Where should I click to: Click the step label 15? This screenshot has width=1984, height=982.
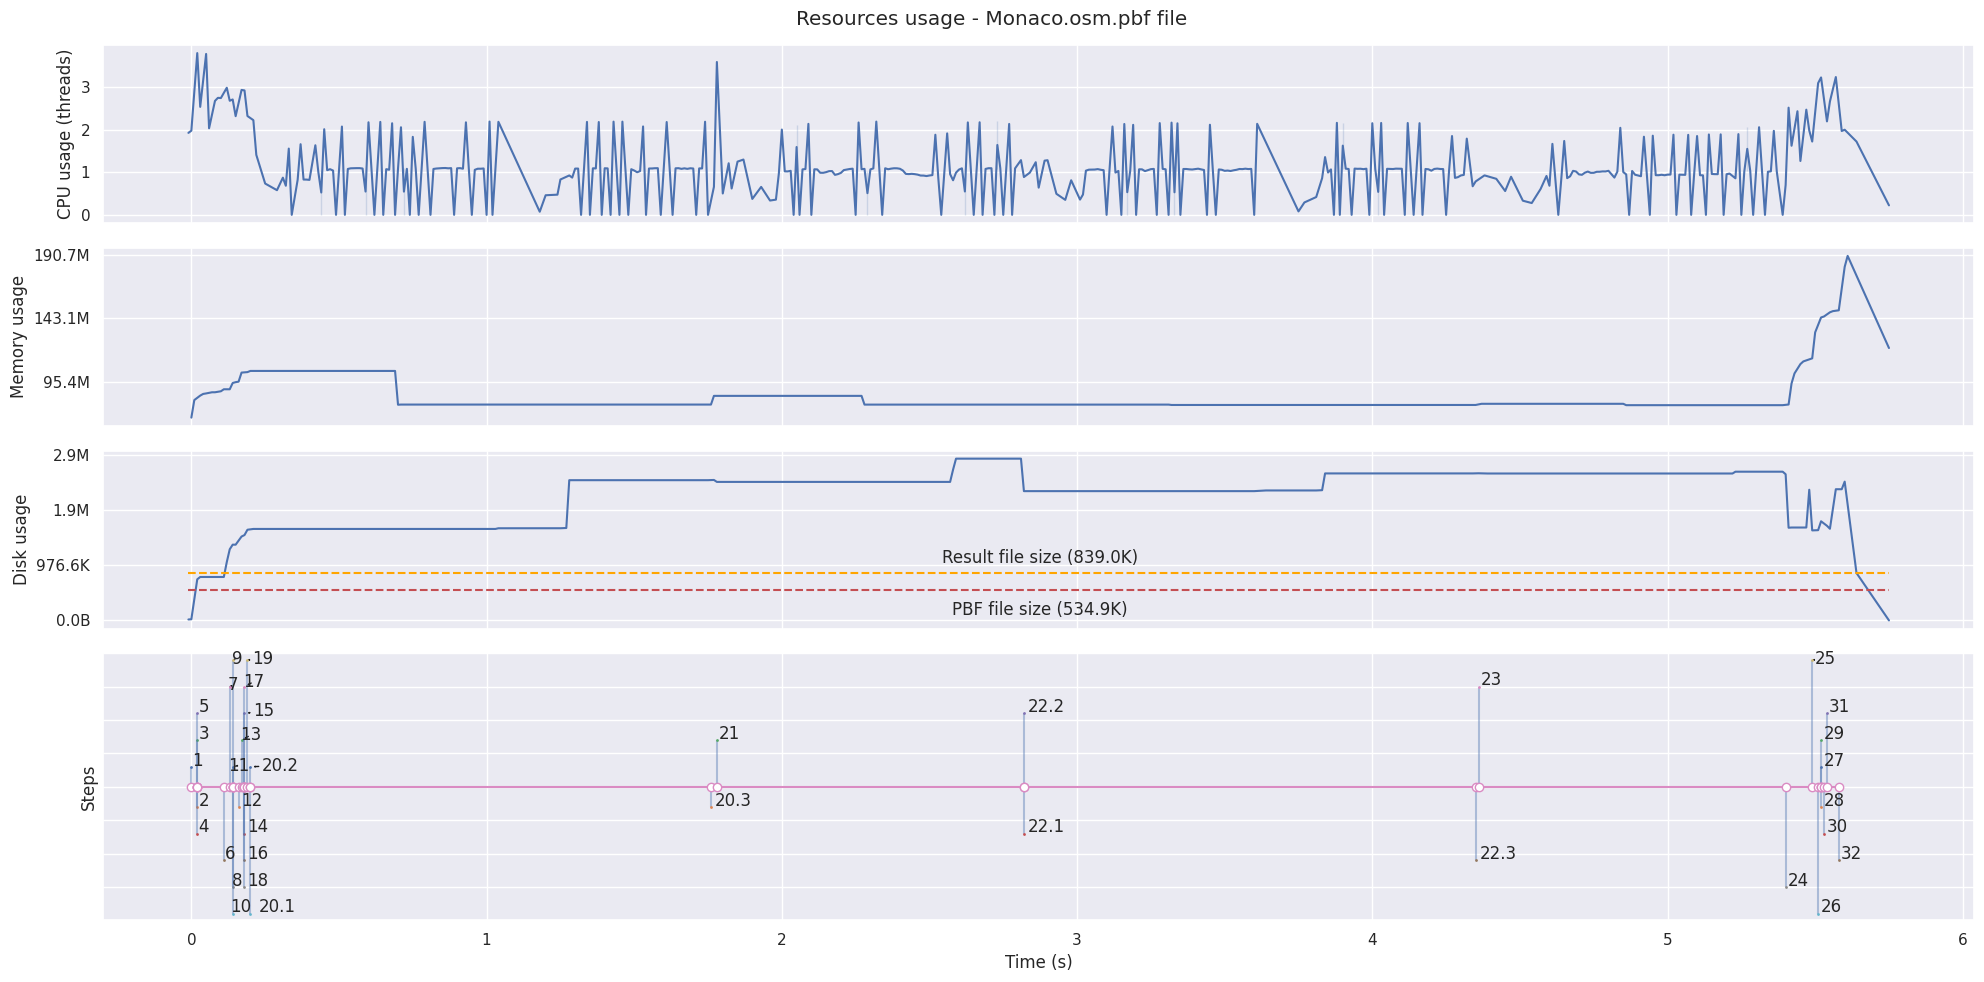click(x=264, y=711)
